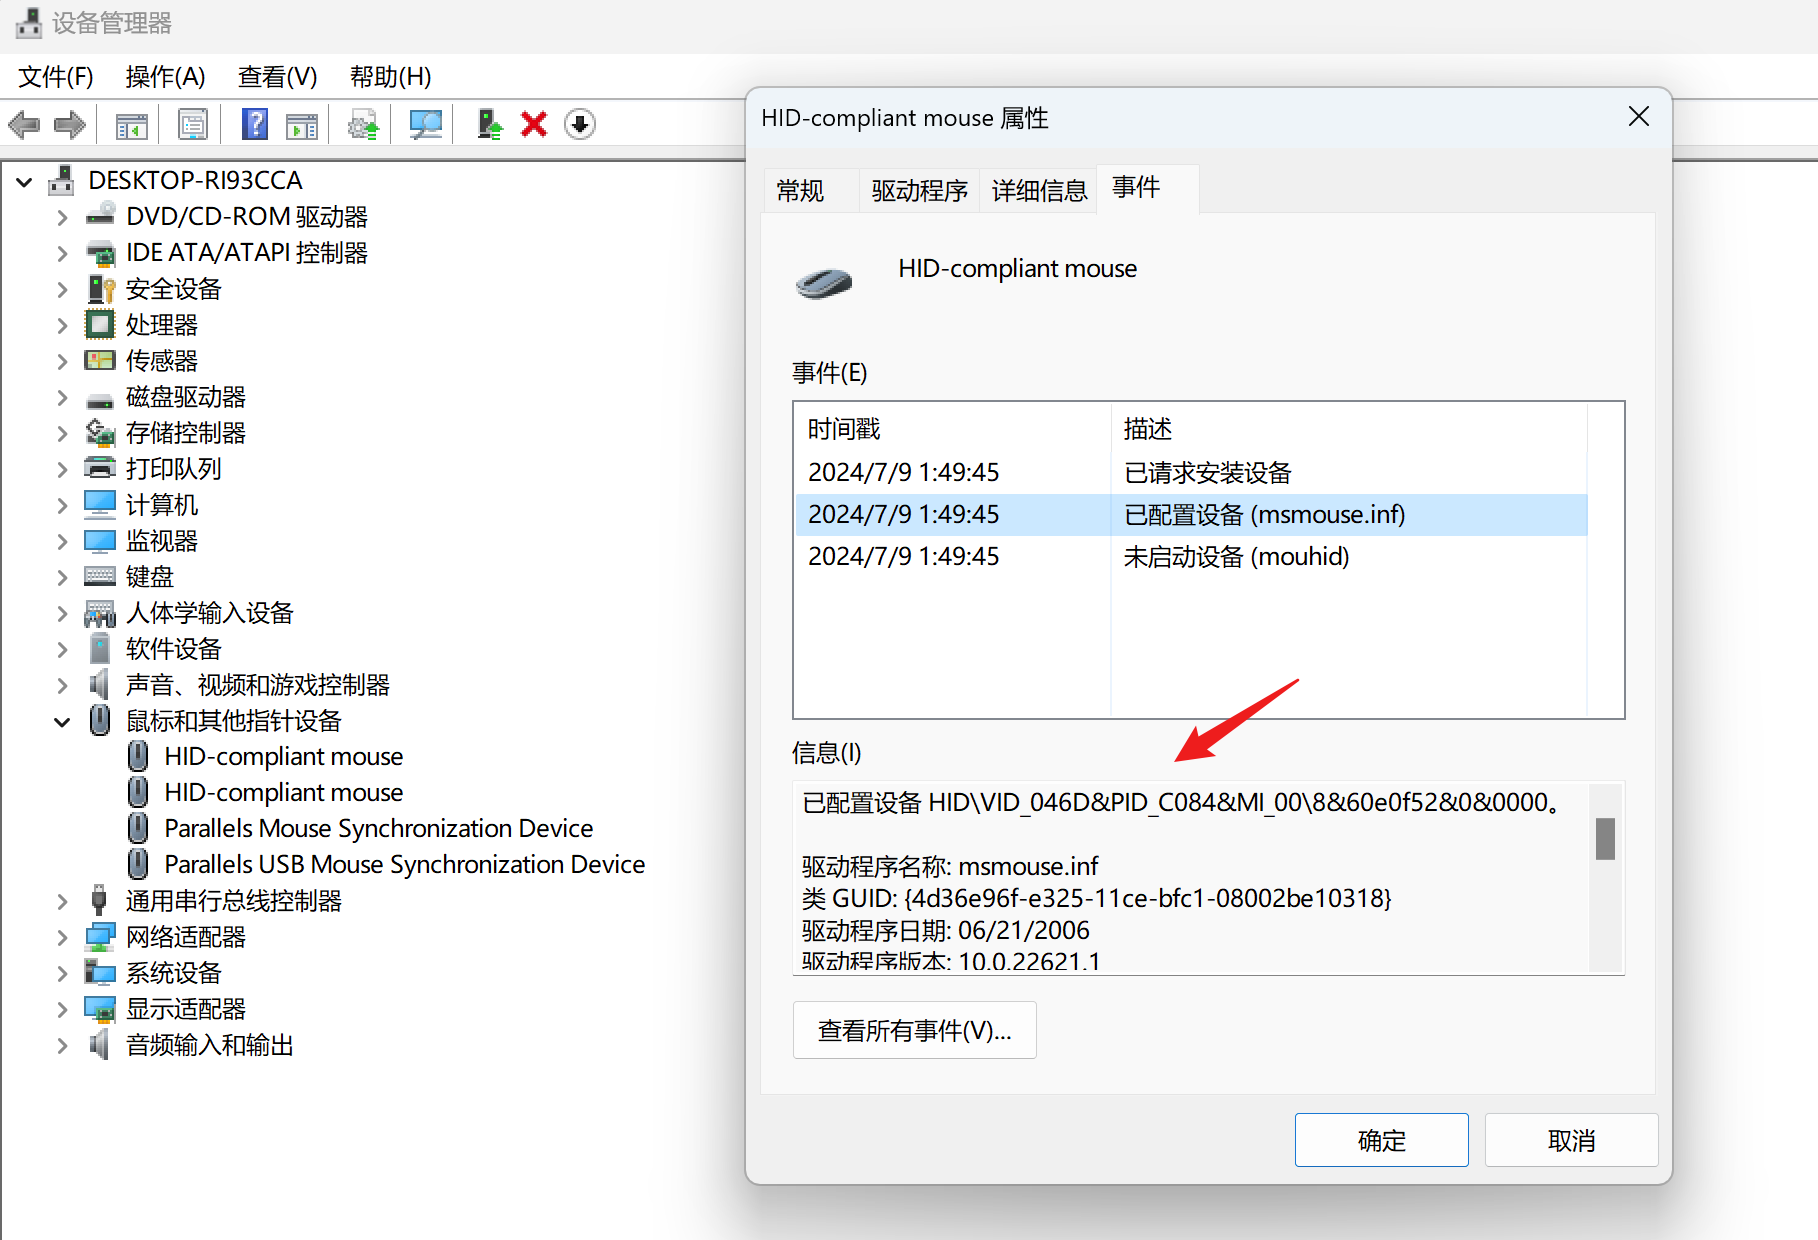Click the 查看所有事件(V)... button
The width and height of the screenshot is (1818, 1240).
[914, 1030]
